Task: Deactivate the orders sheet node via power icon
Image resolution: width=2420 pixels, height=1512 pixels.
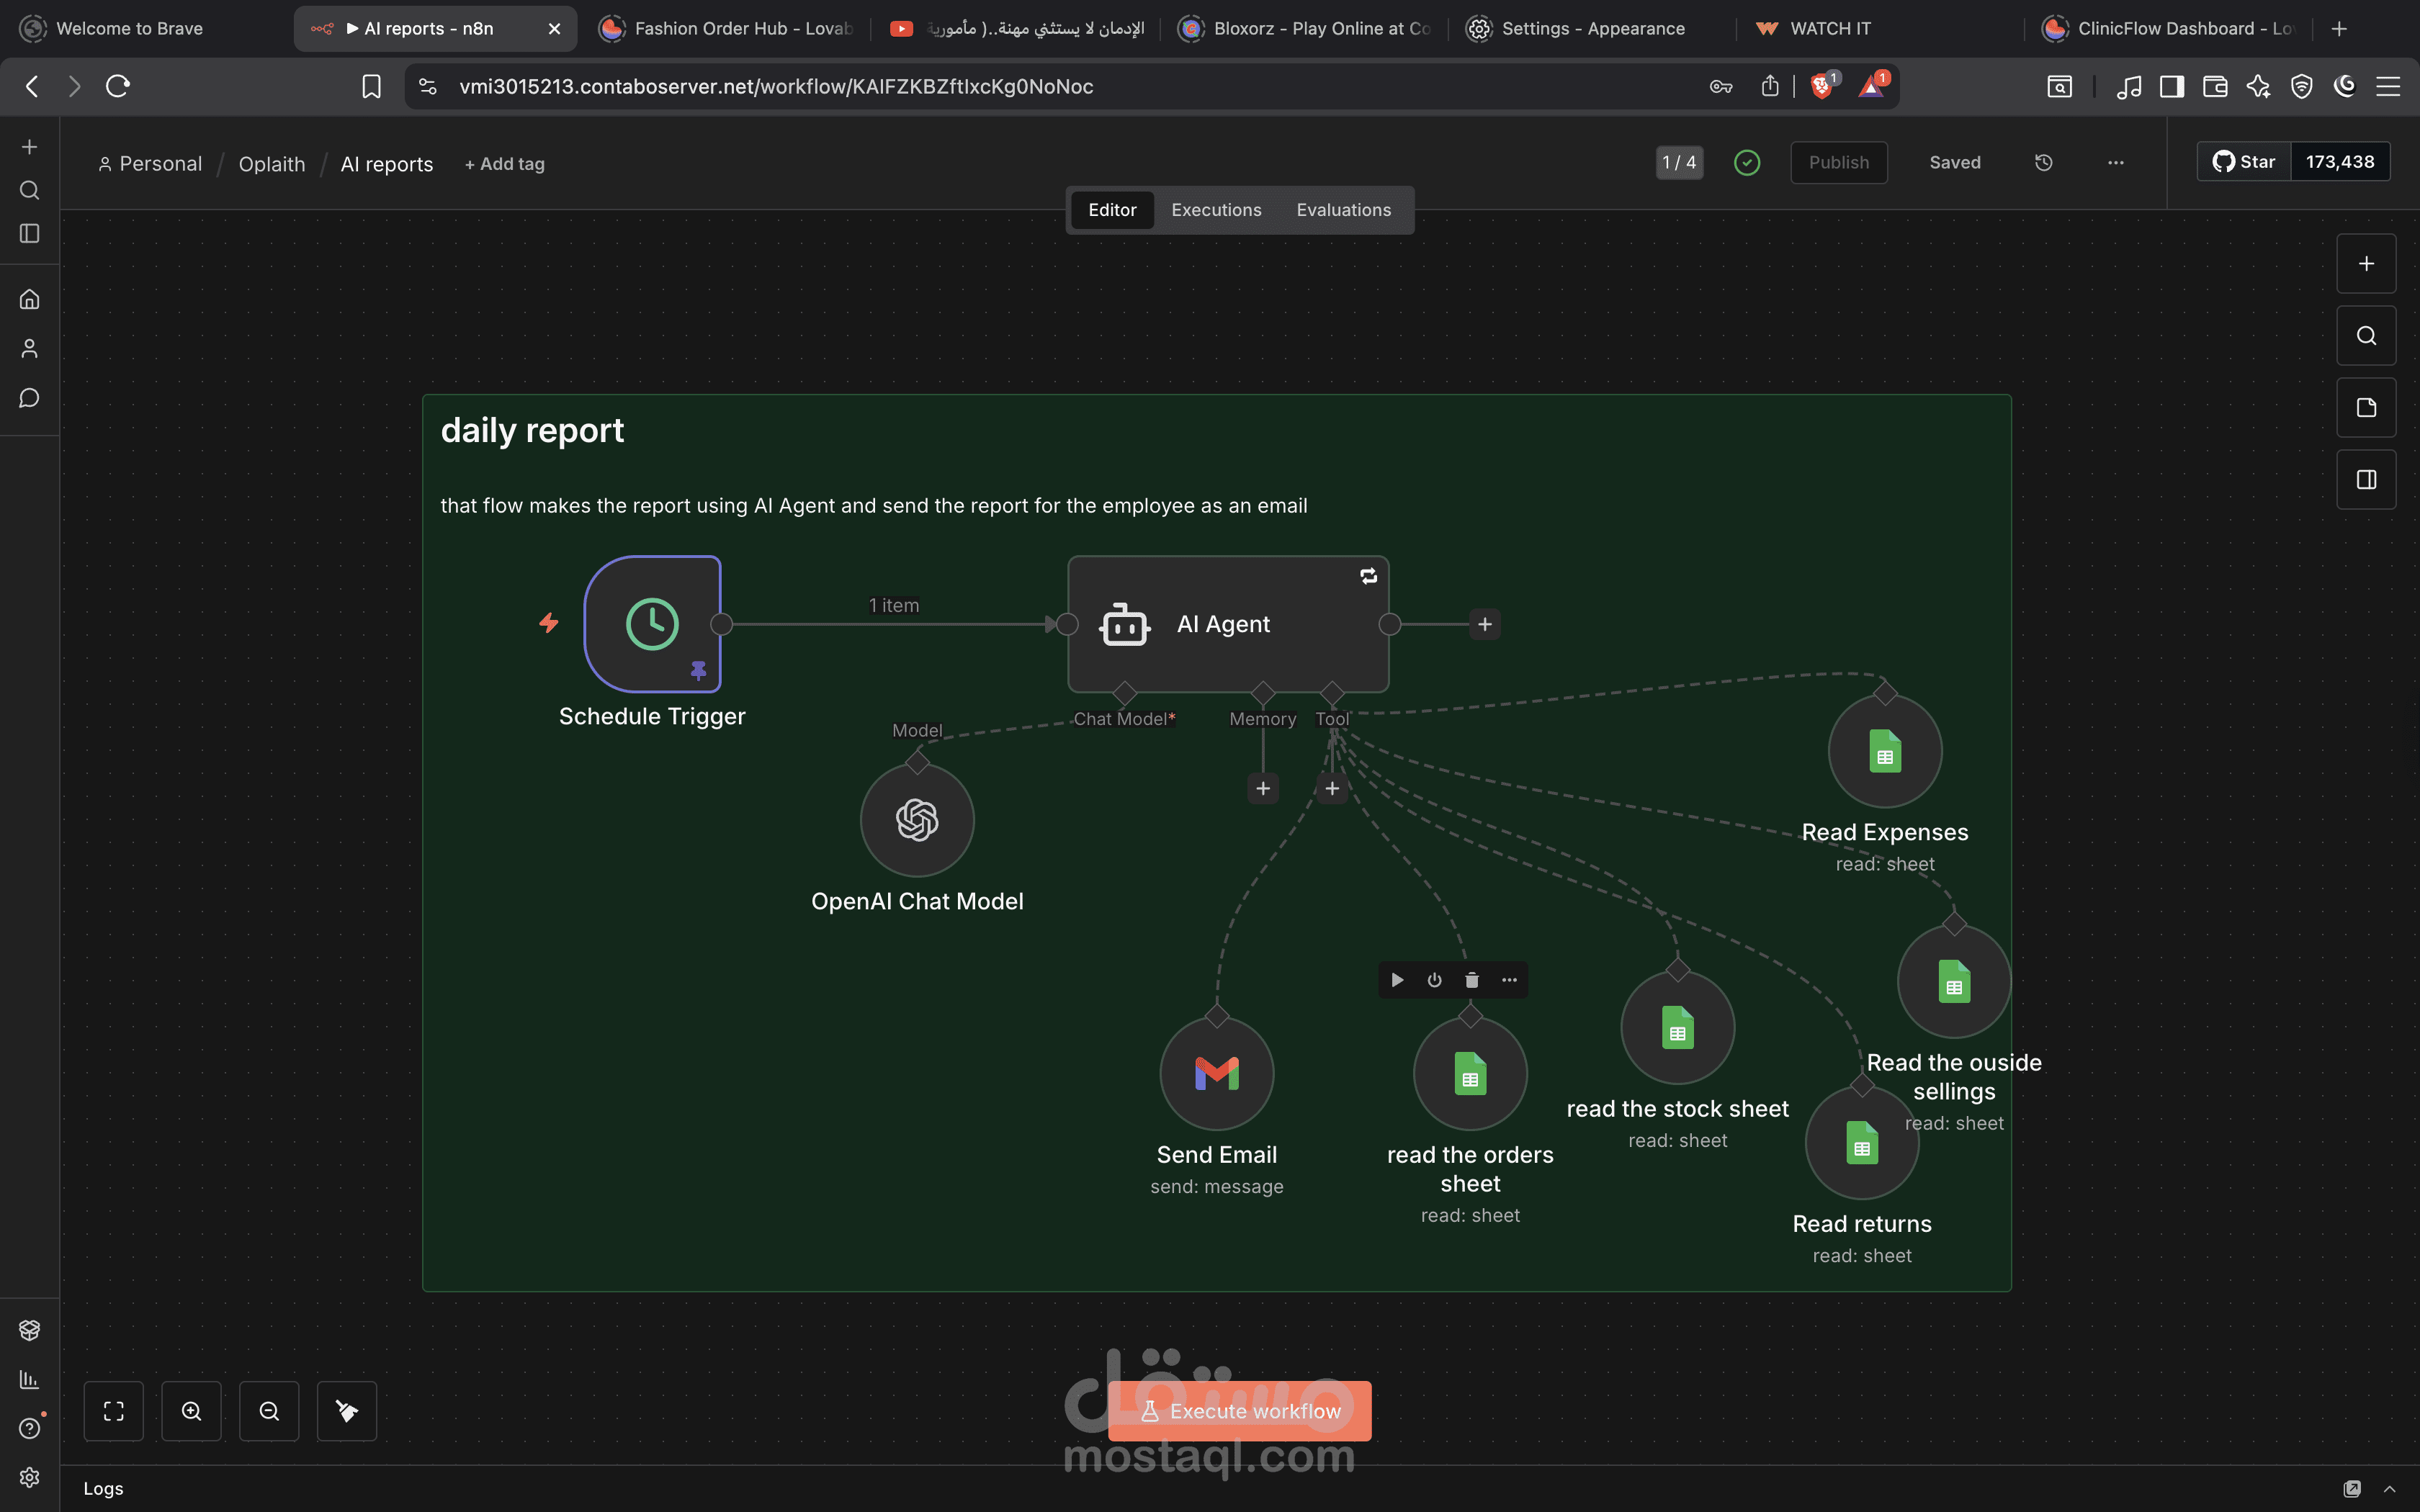Action: tap(1434, 980)
